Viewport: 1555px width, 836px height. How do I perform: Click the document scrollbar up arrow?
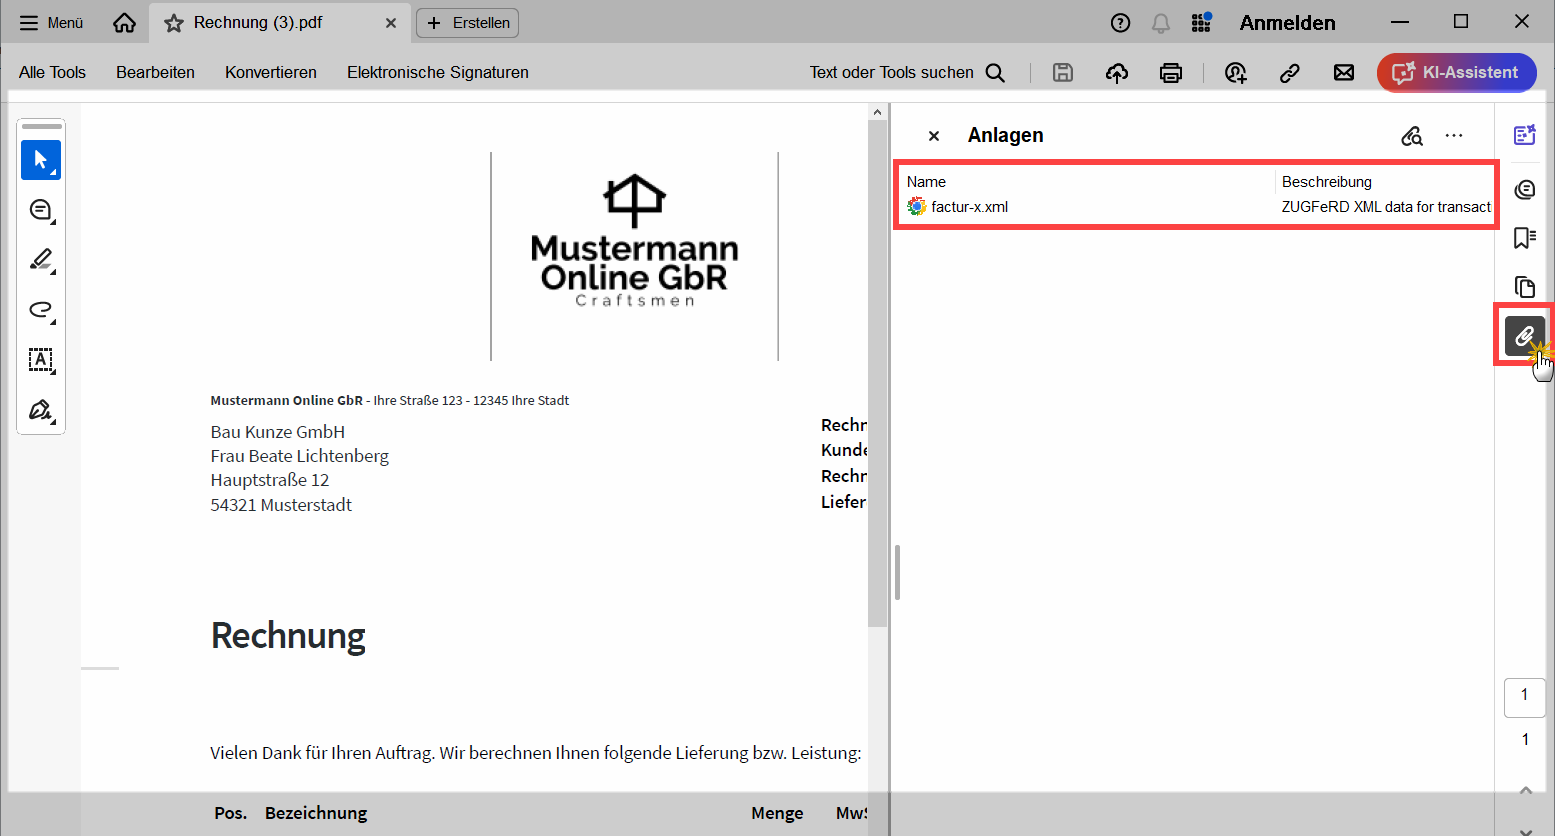coord(877,112)
